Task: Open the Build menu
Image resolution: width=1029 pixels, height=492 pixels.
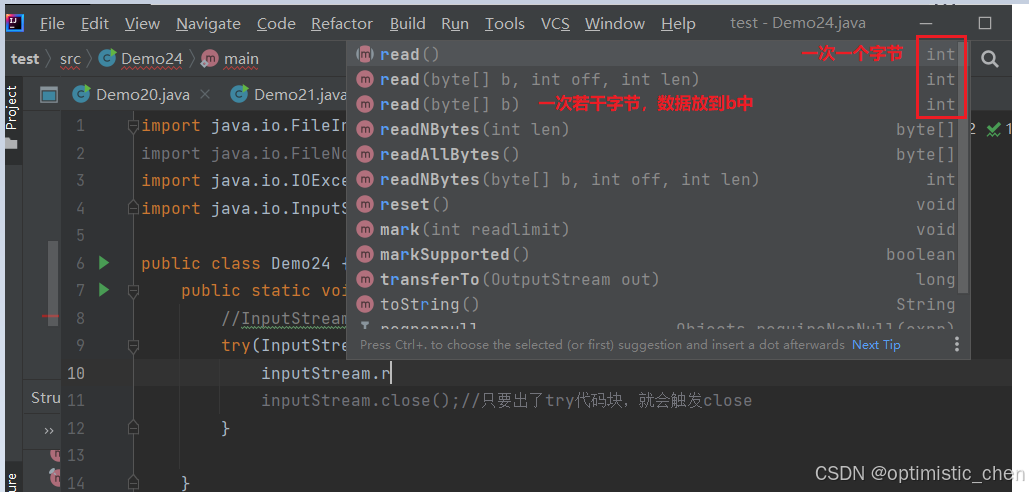Action: coord(408,24)
